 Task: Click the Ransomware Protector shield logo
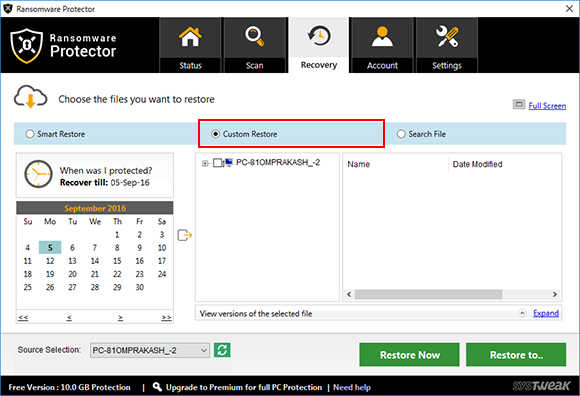point(27,46)
